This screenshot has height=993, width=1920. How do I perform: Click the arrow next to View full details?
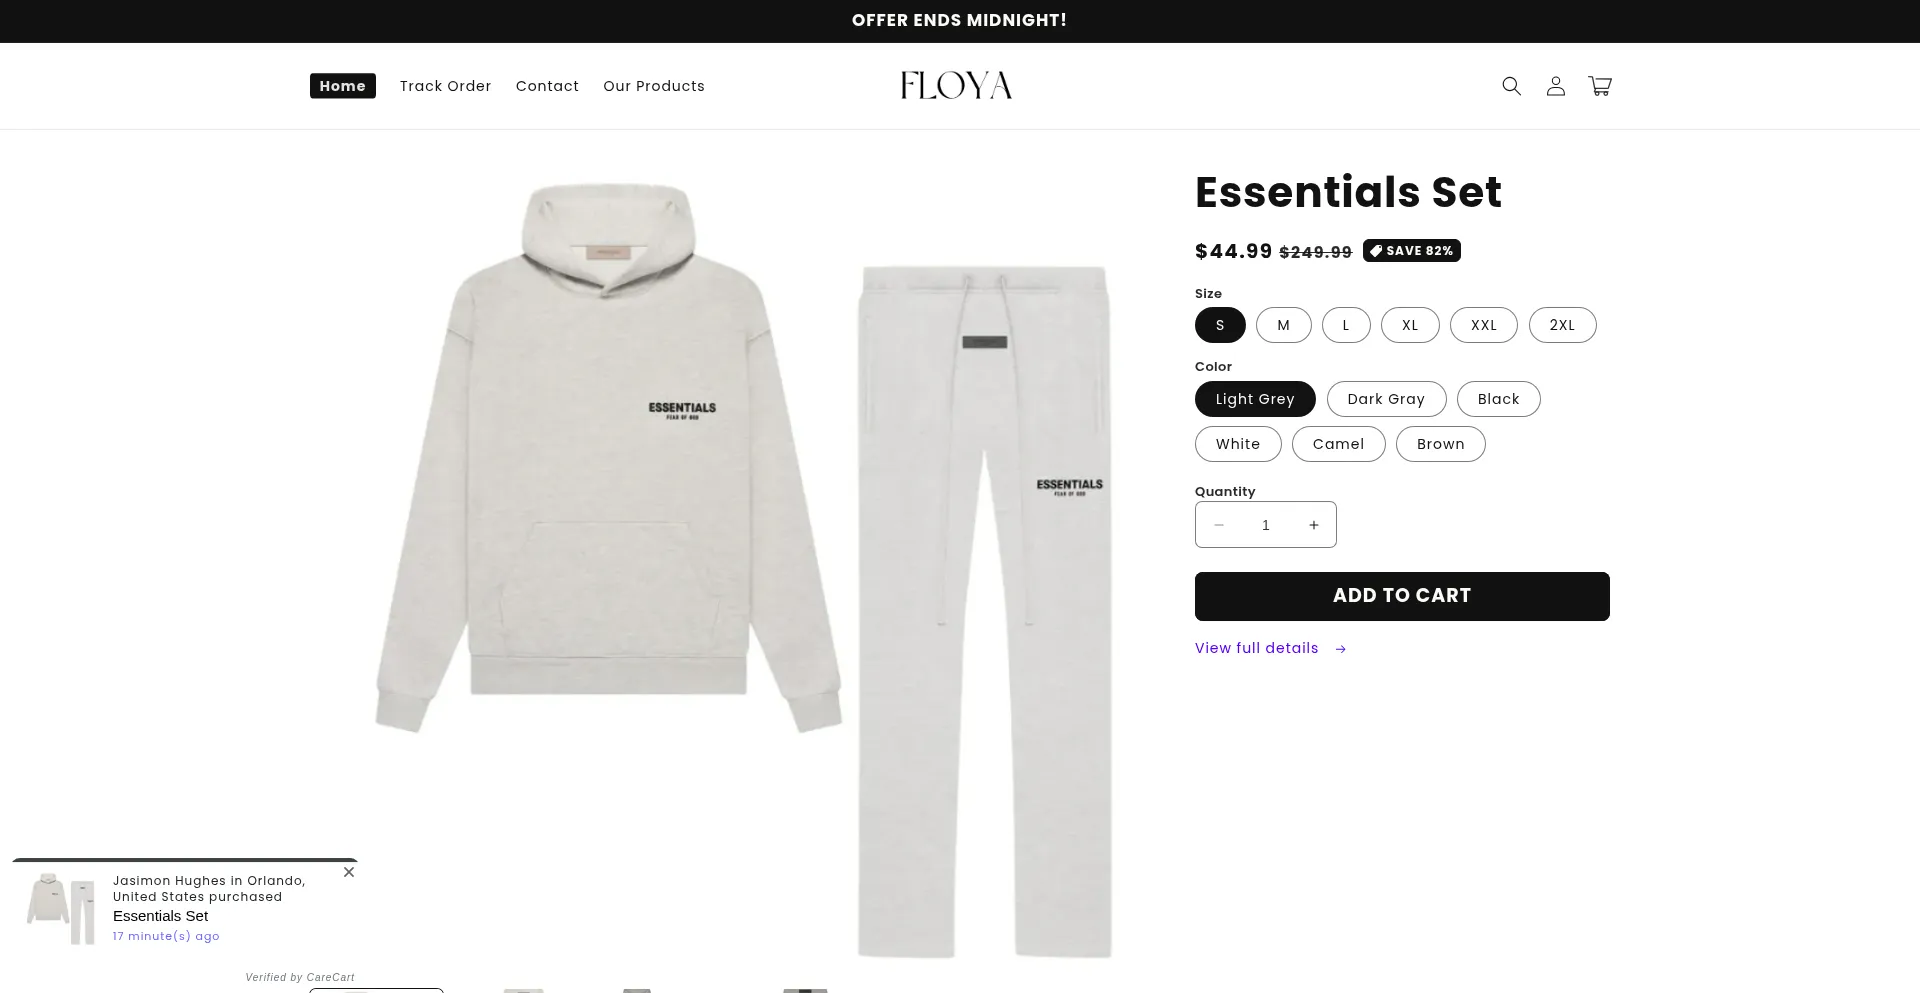1341,649
